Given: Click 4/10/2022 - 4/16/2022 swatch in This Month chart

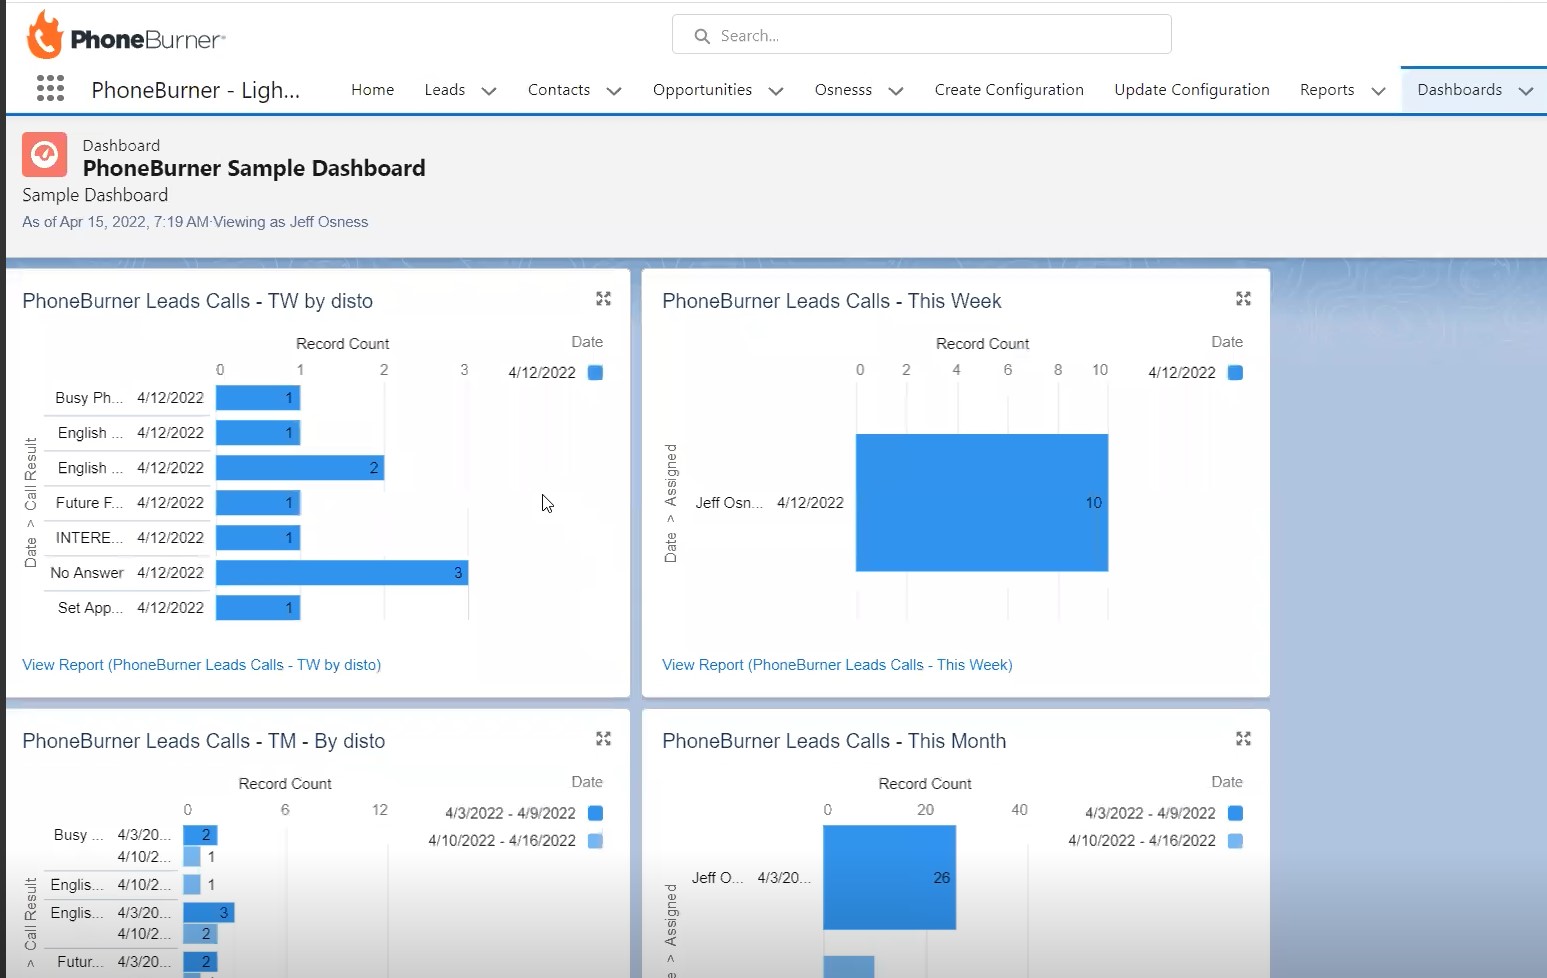Looking at the screenshot, I should pyautogui.click(x=1236, y=841).
